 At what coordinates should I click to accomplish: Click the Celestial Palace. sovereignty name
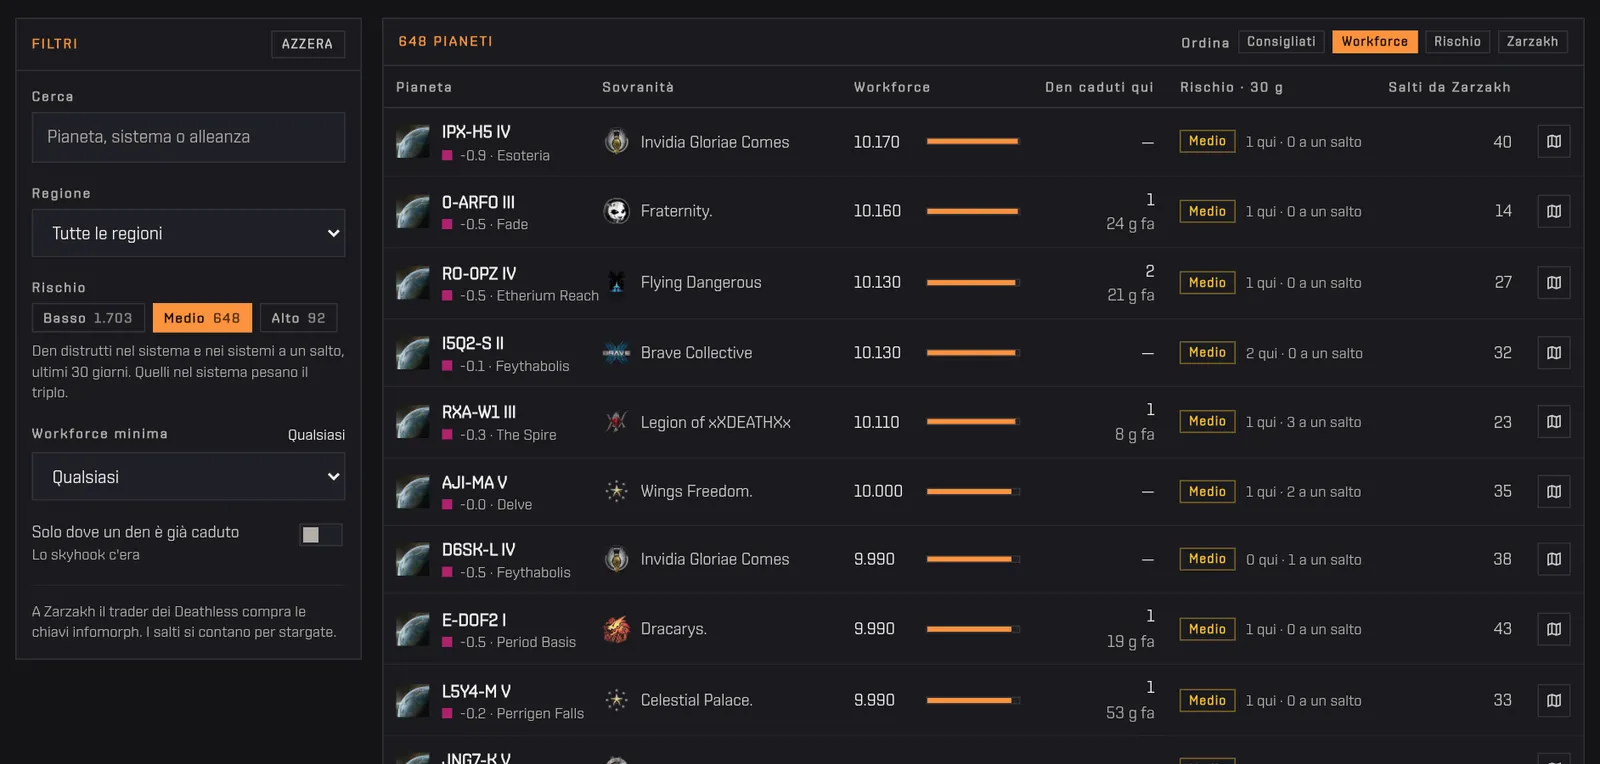[696, 700]
